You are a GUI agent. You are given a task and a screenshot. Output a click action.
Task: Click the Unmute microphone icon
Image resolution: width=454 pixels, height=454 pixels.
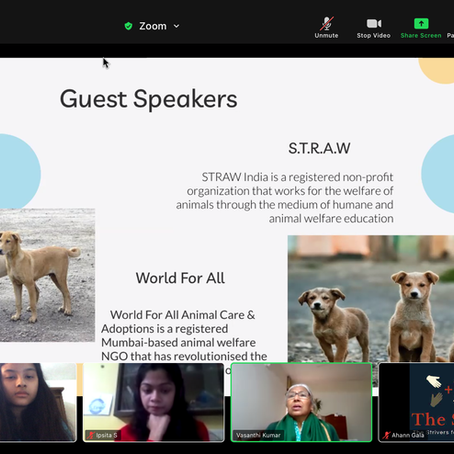[327, 24]
